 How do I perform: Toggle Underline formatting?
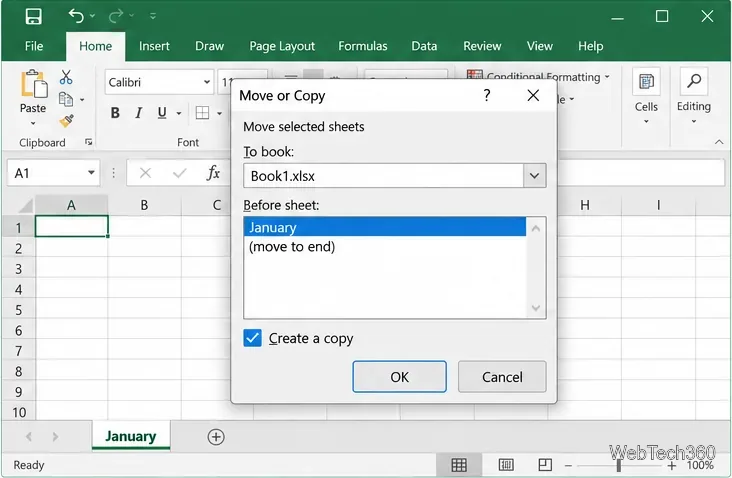point(162,112)
